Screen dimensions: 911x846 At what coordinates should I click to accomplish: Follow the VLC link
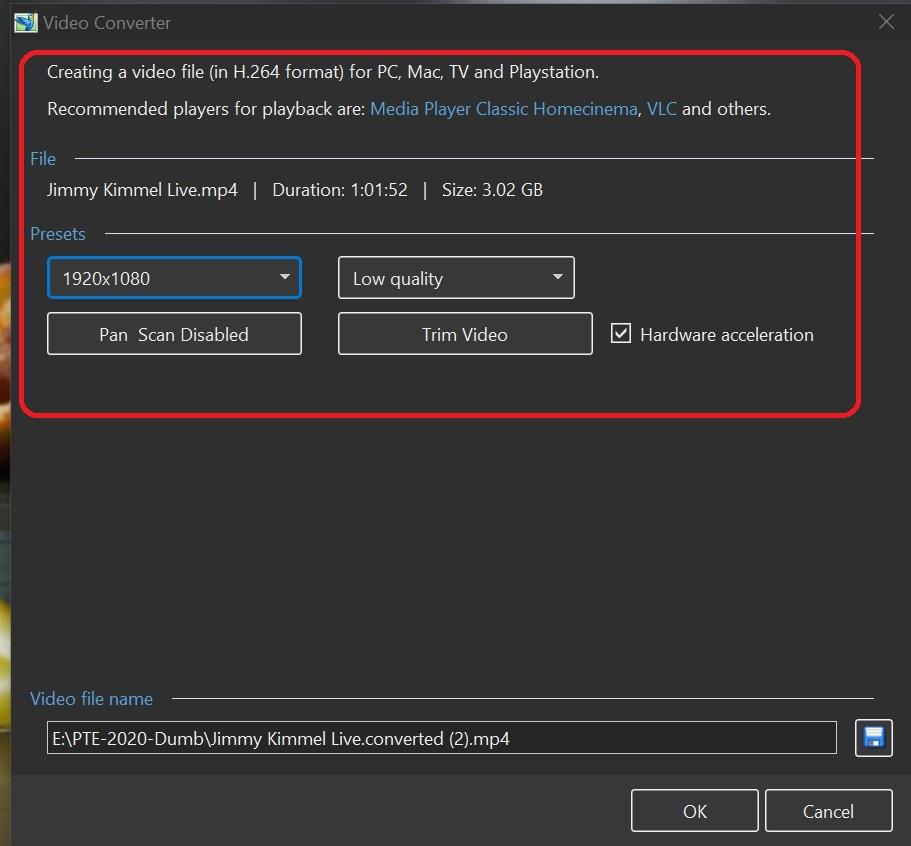[661, 109]
